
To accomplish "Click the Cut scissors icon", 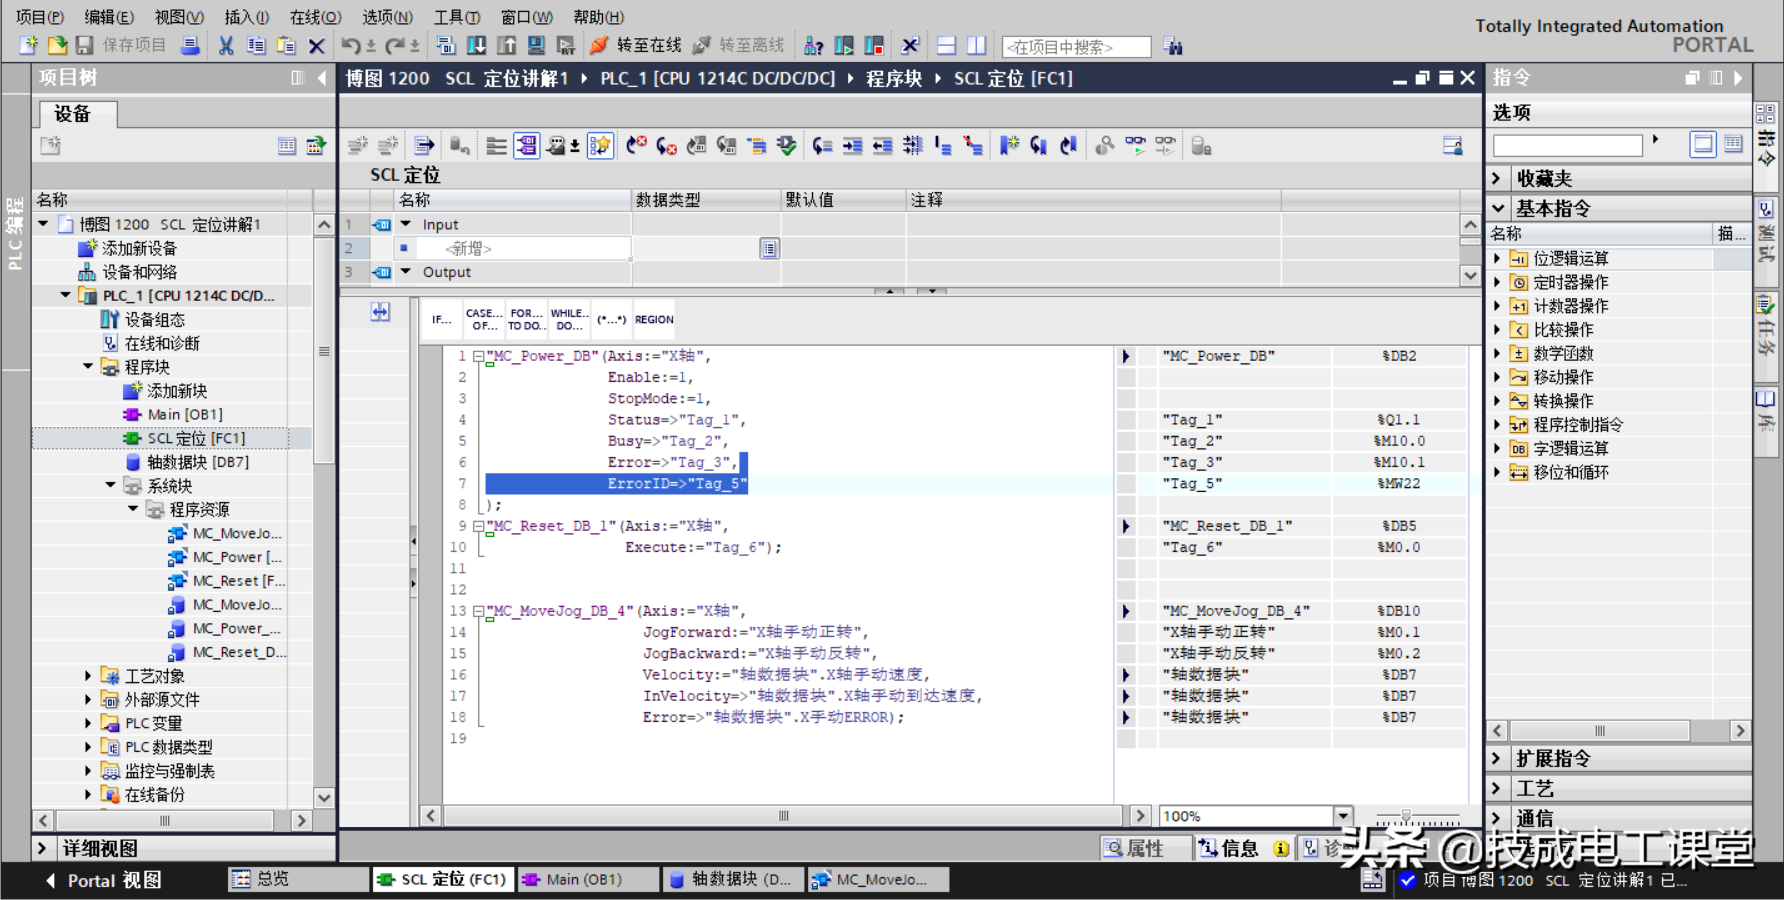I will pyautogui.click(x=226, y=46).
